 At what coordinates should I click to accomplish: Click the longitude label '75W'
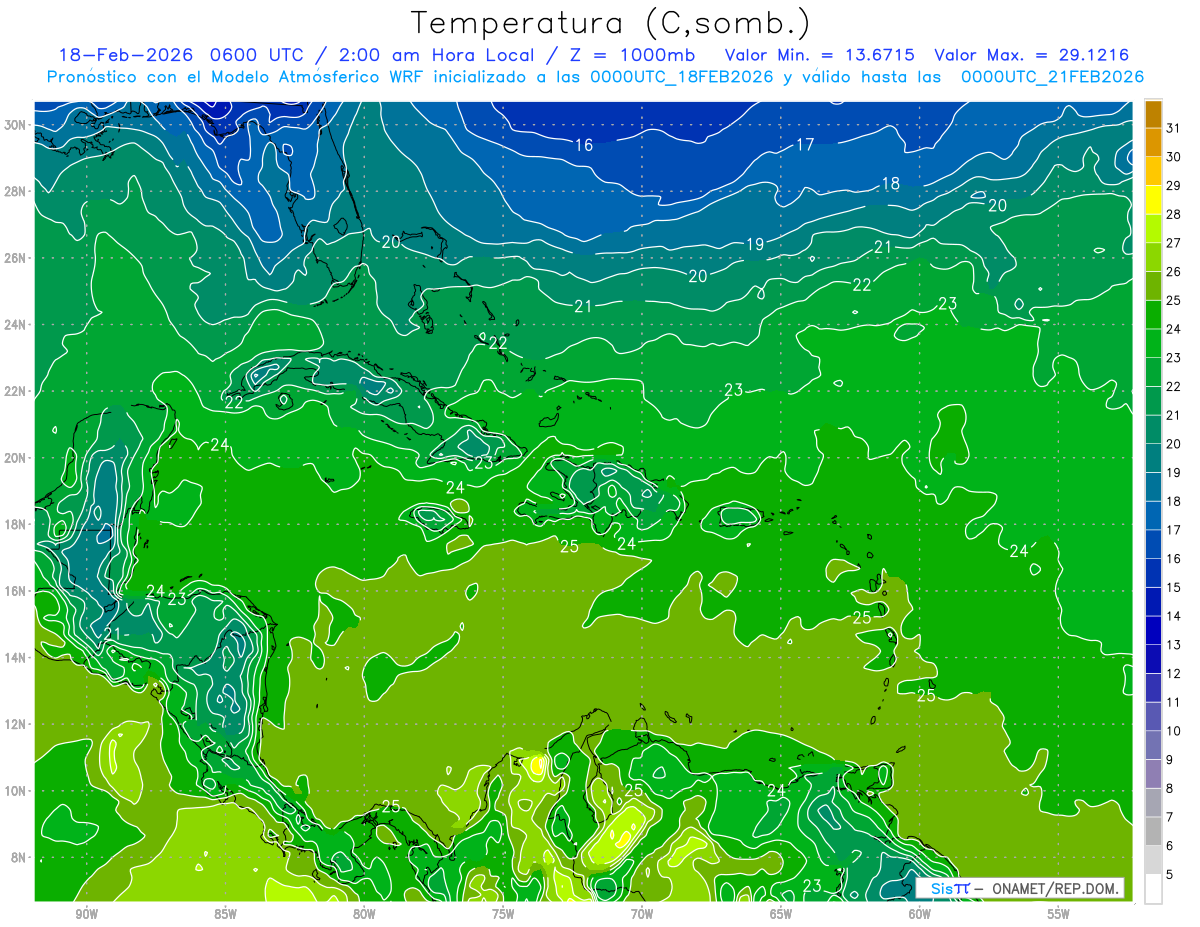[x=503, y=914]
